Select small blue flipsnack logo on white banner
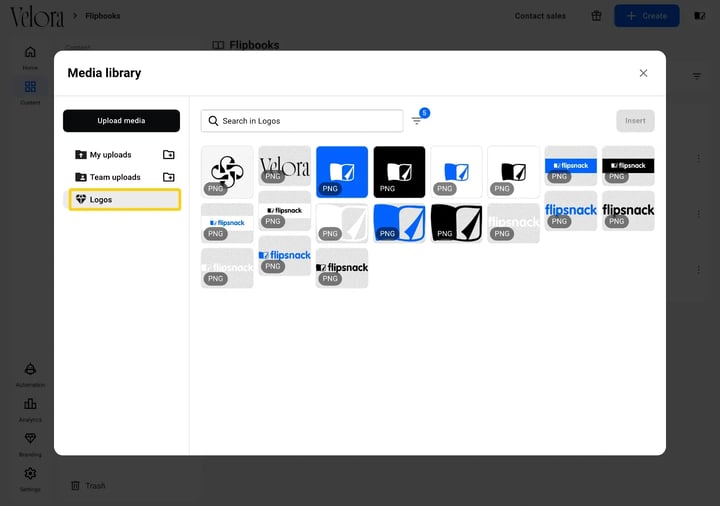 click(x=227, y=223)
